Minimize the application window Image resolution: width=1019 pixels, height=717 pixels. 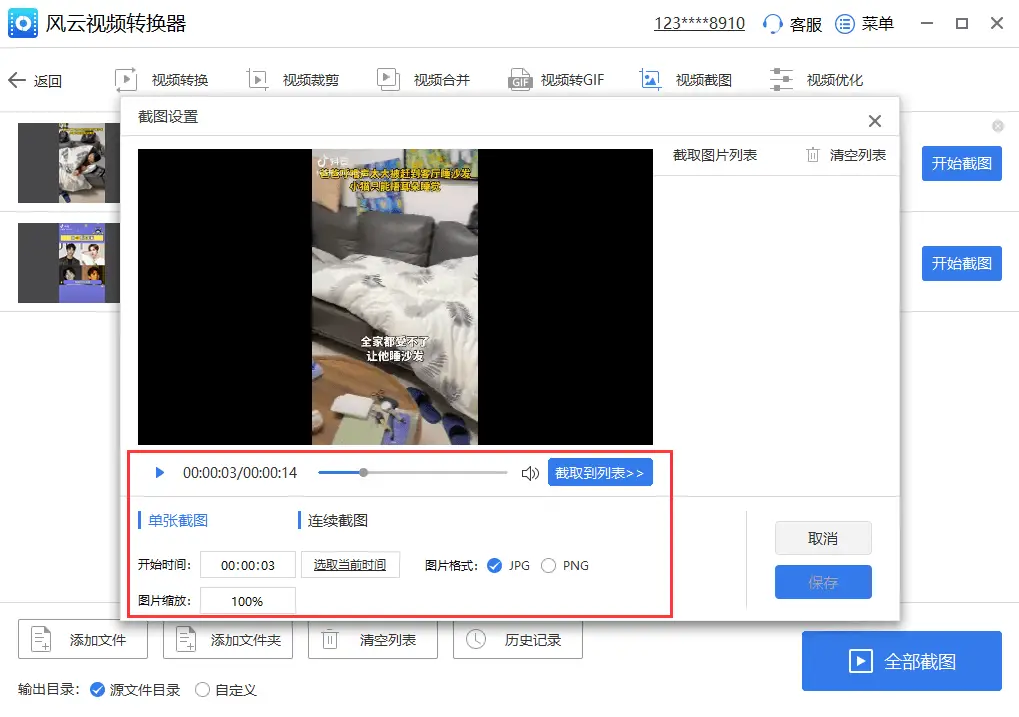click(x=927, y=23)
